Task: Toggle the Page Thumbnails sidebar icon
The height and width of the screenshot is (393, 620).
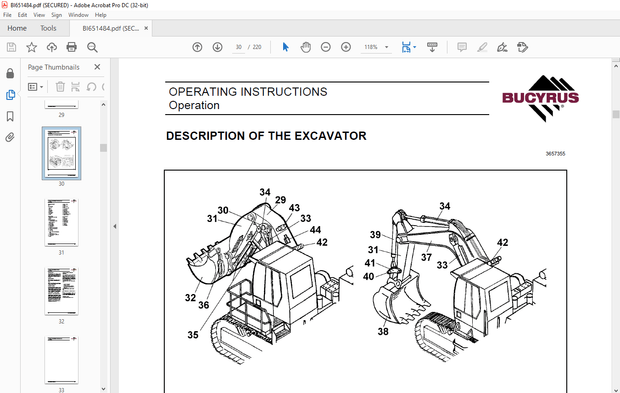Action: pos(10,95)
